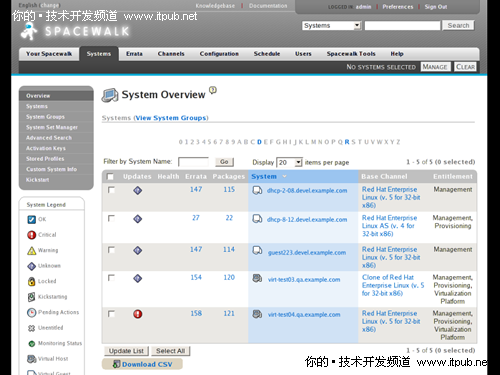500x375 pixels.
Task: Click the Sign Out link
Action: coord(436,7)
